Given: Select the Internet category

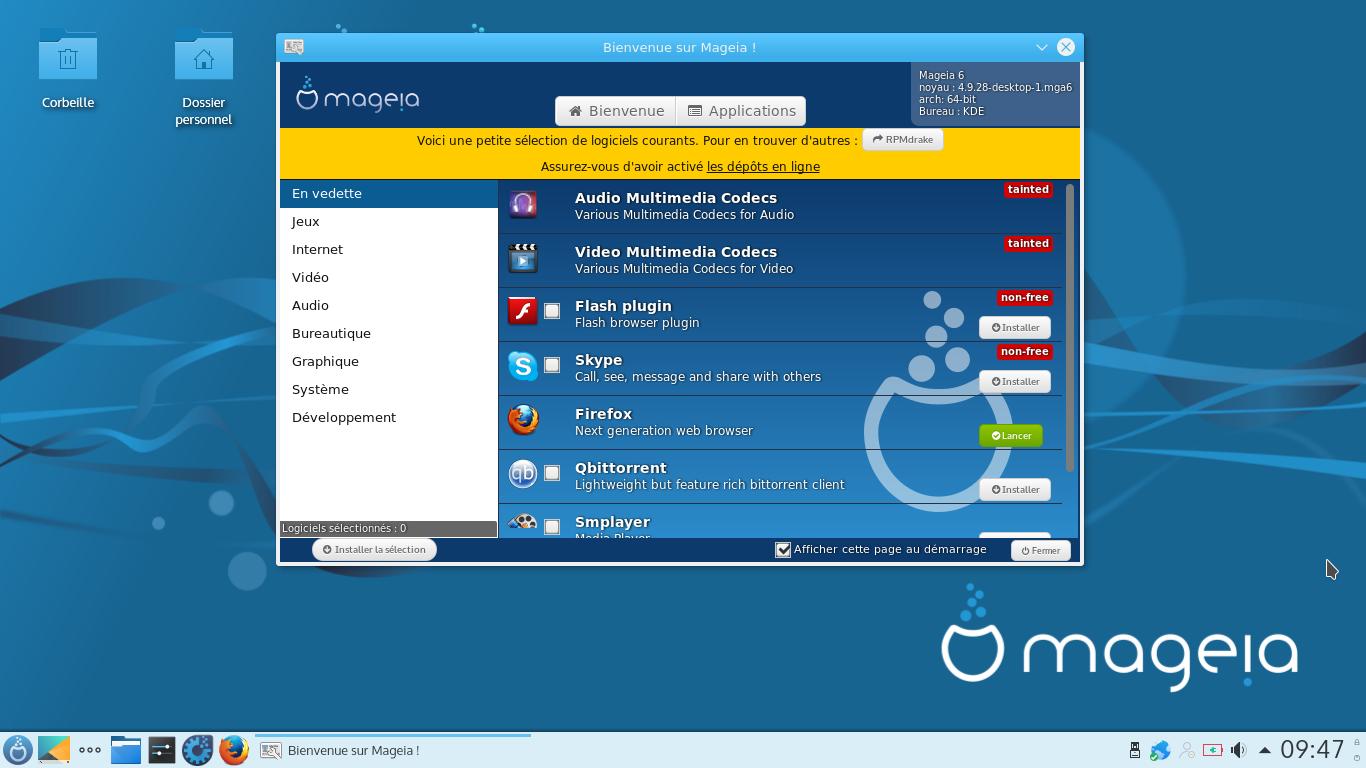Looking at the screenshot, I should [388, 250].
